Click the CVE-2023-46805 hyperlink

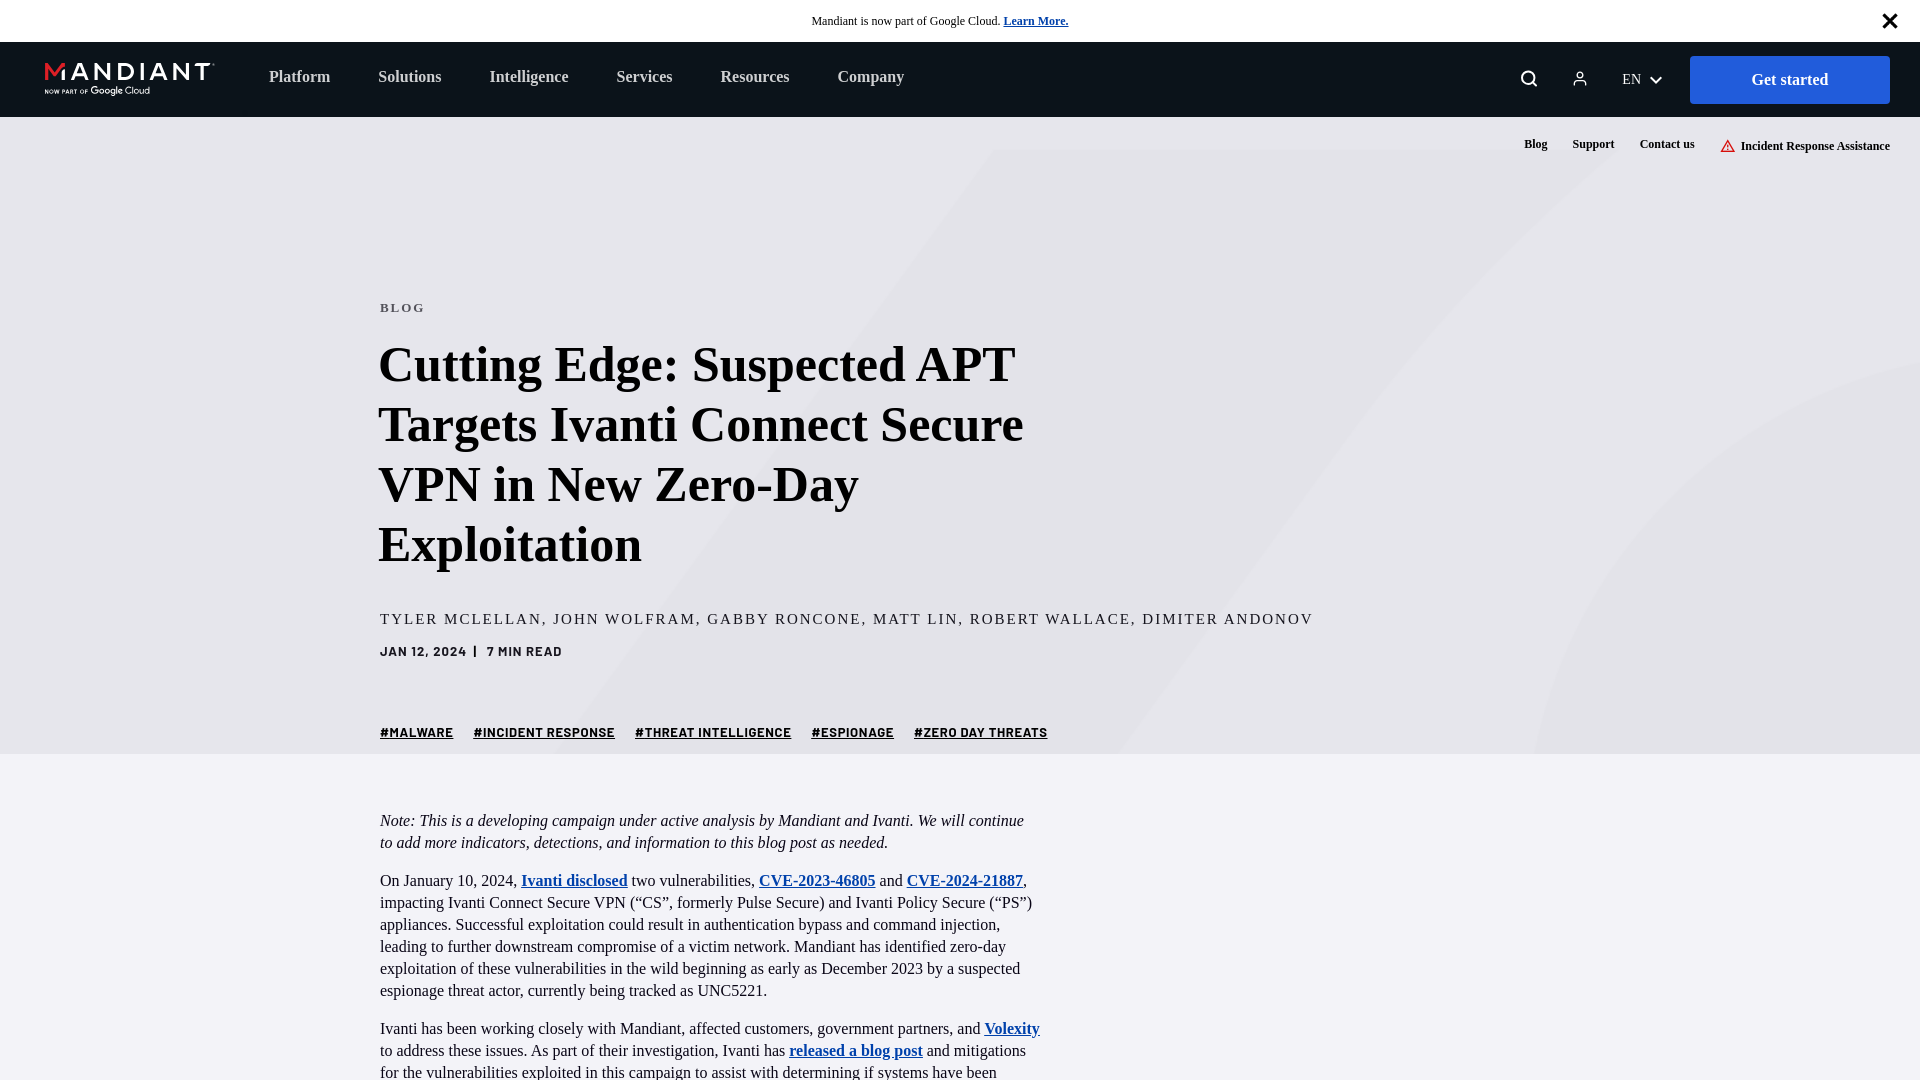(816, 881)
